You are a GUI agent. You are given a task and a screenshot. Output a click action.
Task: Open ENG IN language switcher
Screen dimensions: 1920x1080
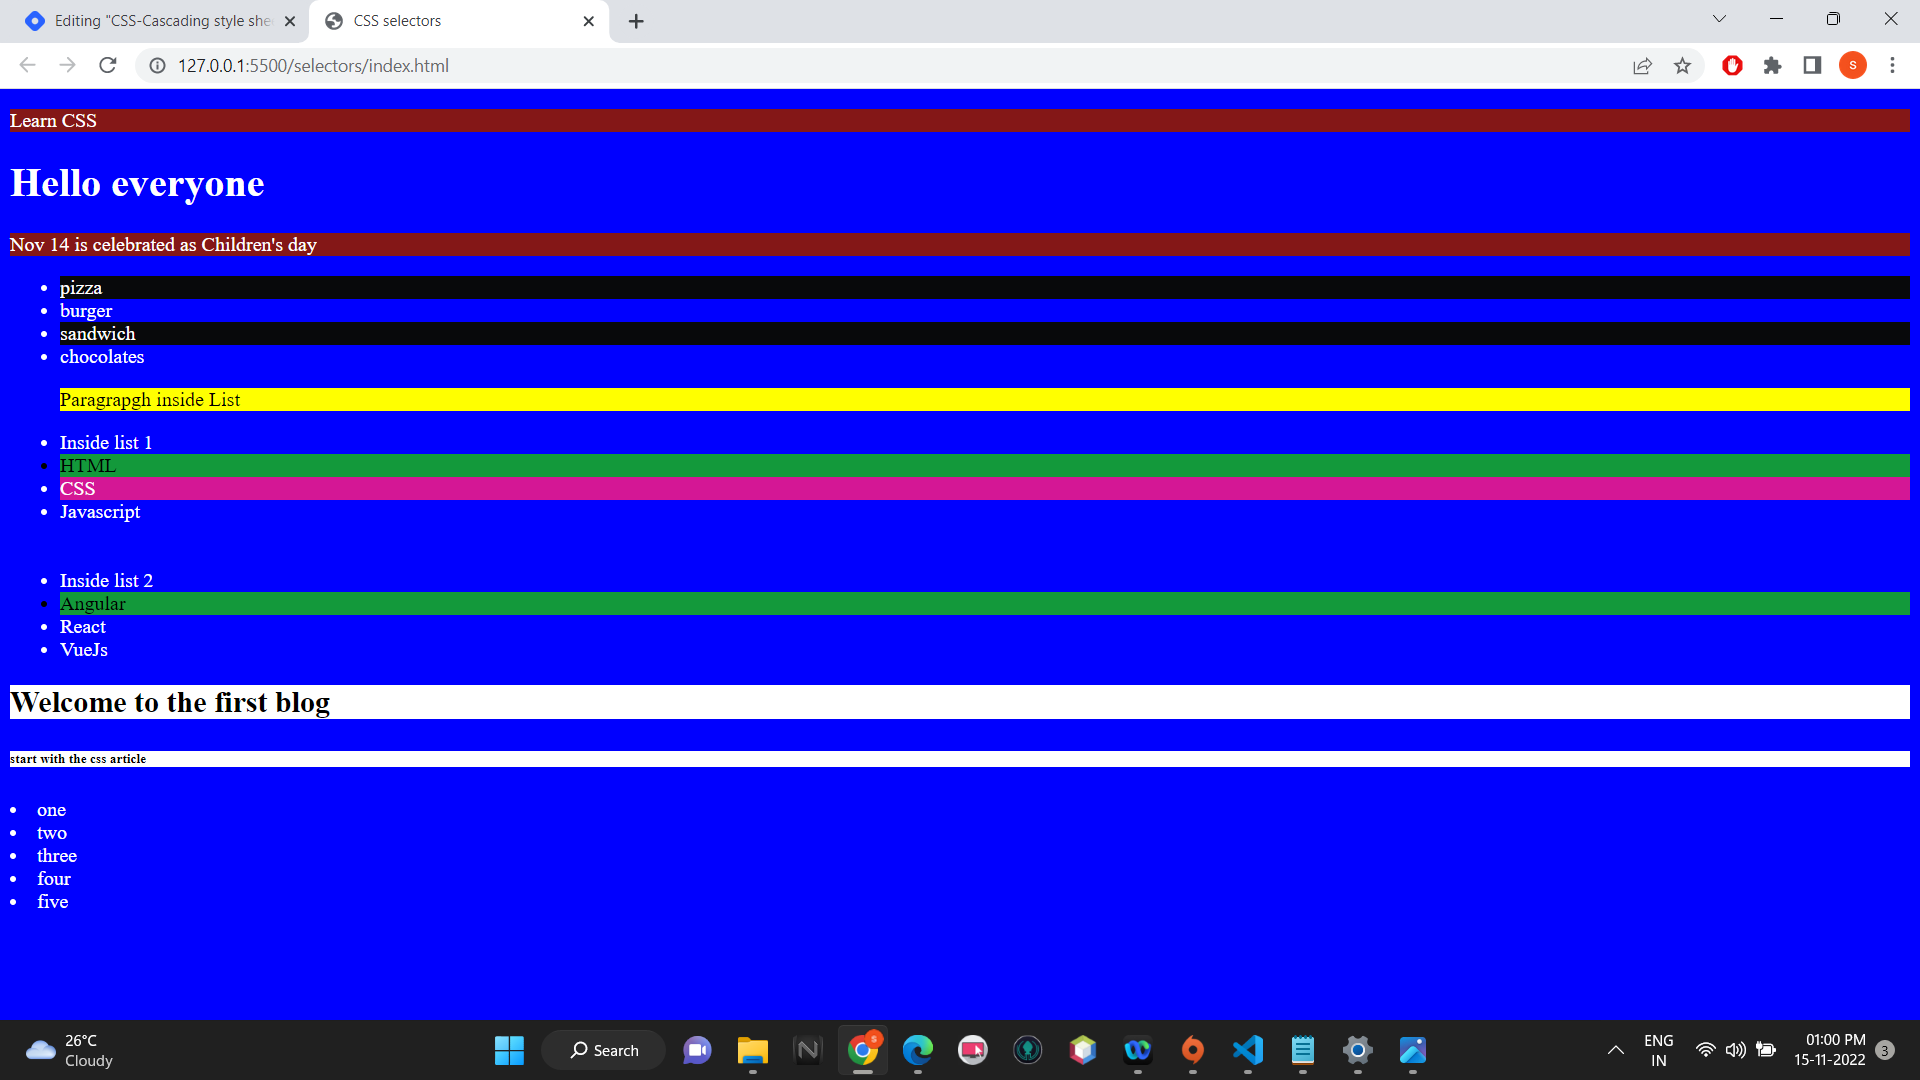tap(1658, 1050)
